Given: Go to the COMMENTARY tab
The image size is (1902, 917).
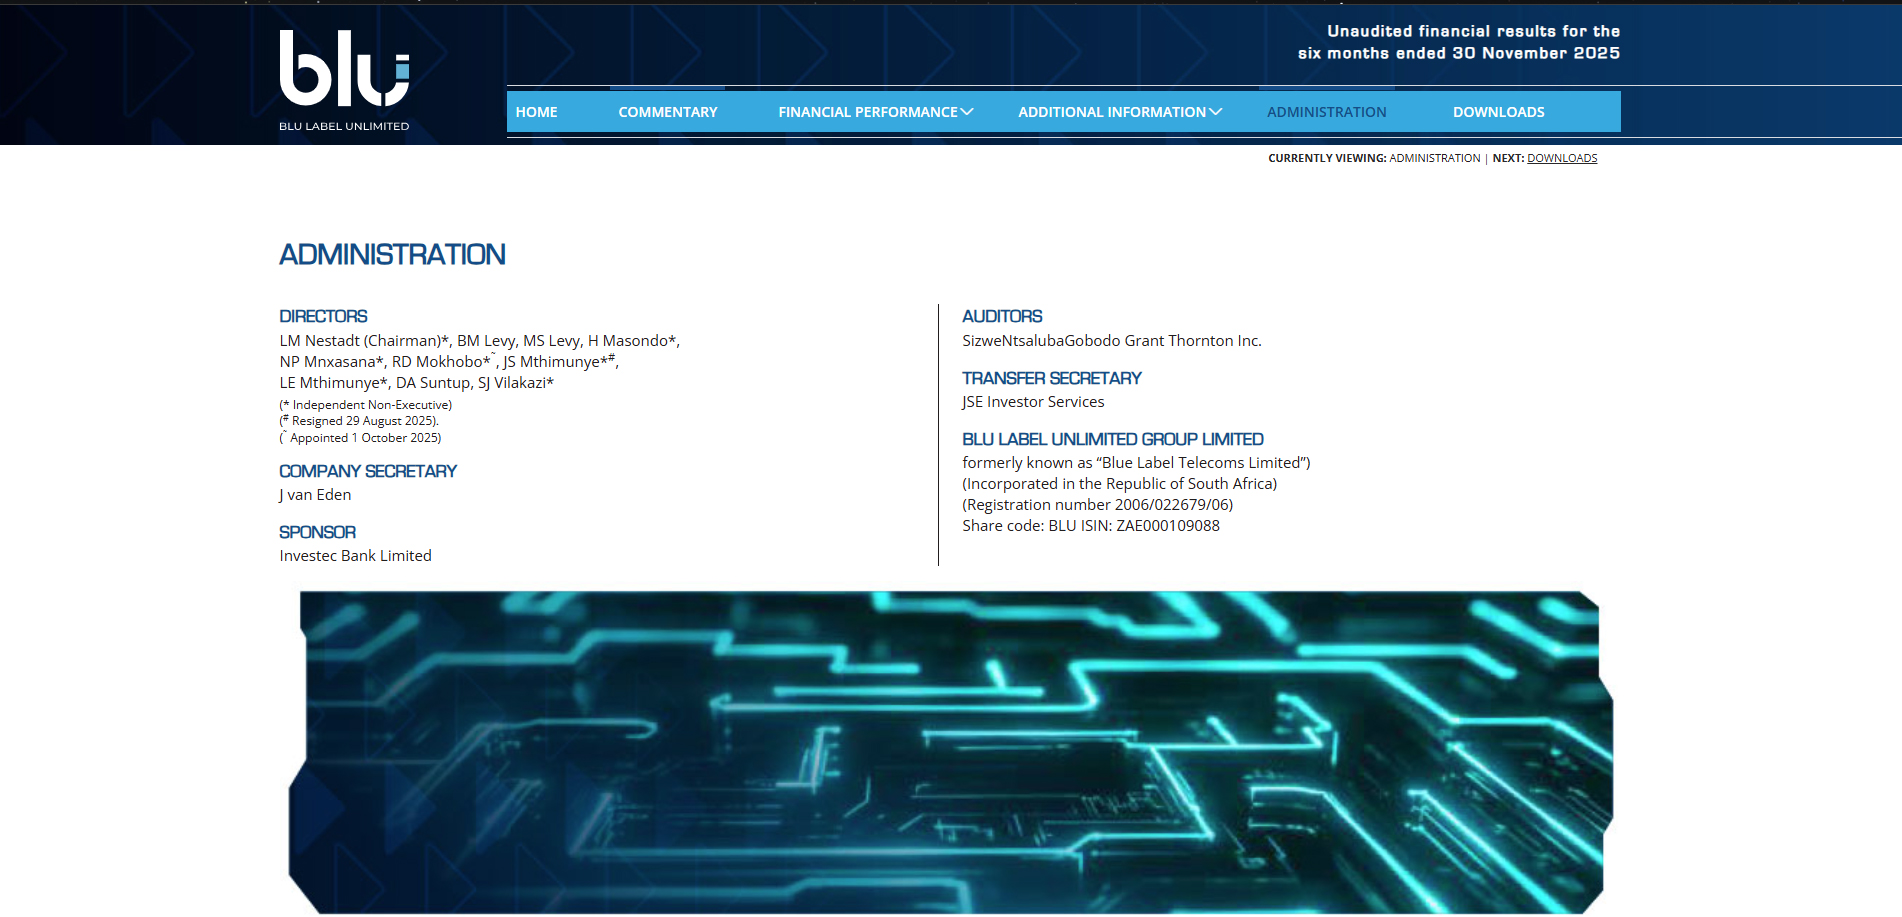Looking at the screenshot, I should click(668, 112).
